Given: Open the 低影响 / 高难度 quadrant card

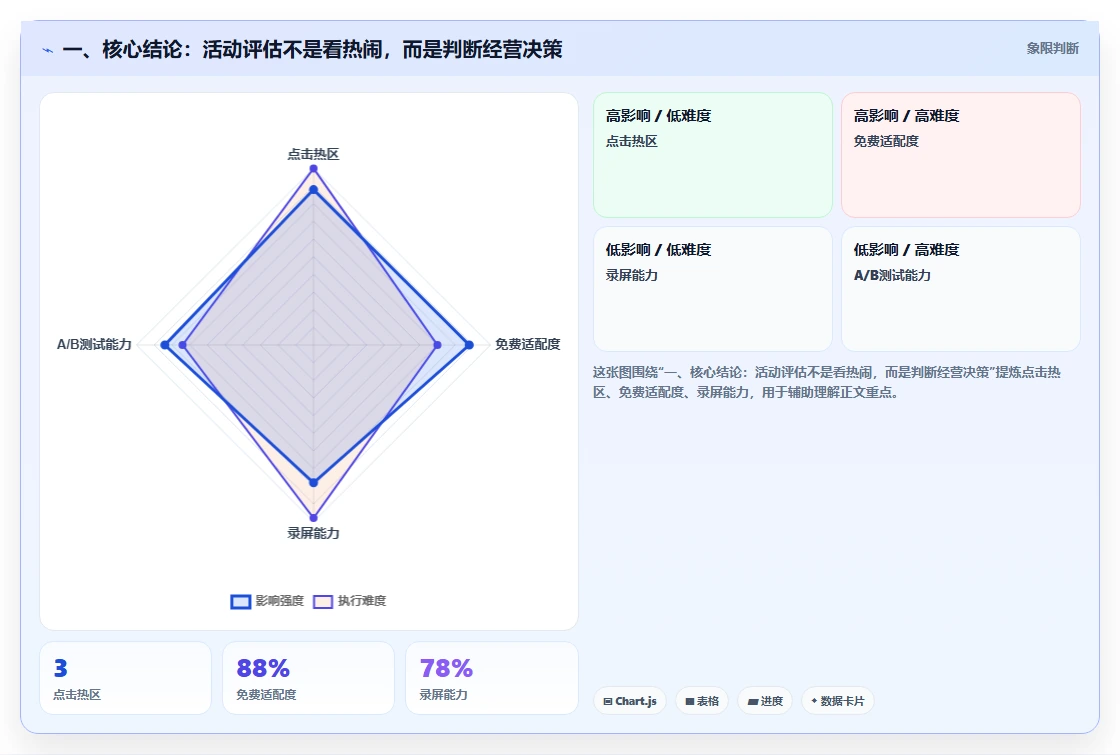Looking at the screenshot, I should tap(961, 289).
